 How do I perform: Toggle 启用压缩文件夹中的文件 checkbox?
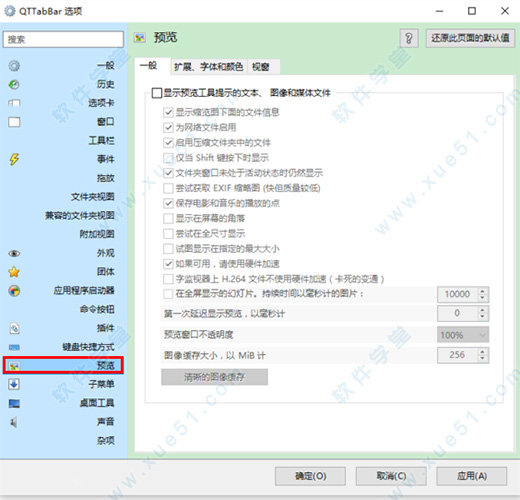(x=168, y=143)
